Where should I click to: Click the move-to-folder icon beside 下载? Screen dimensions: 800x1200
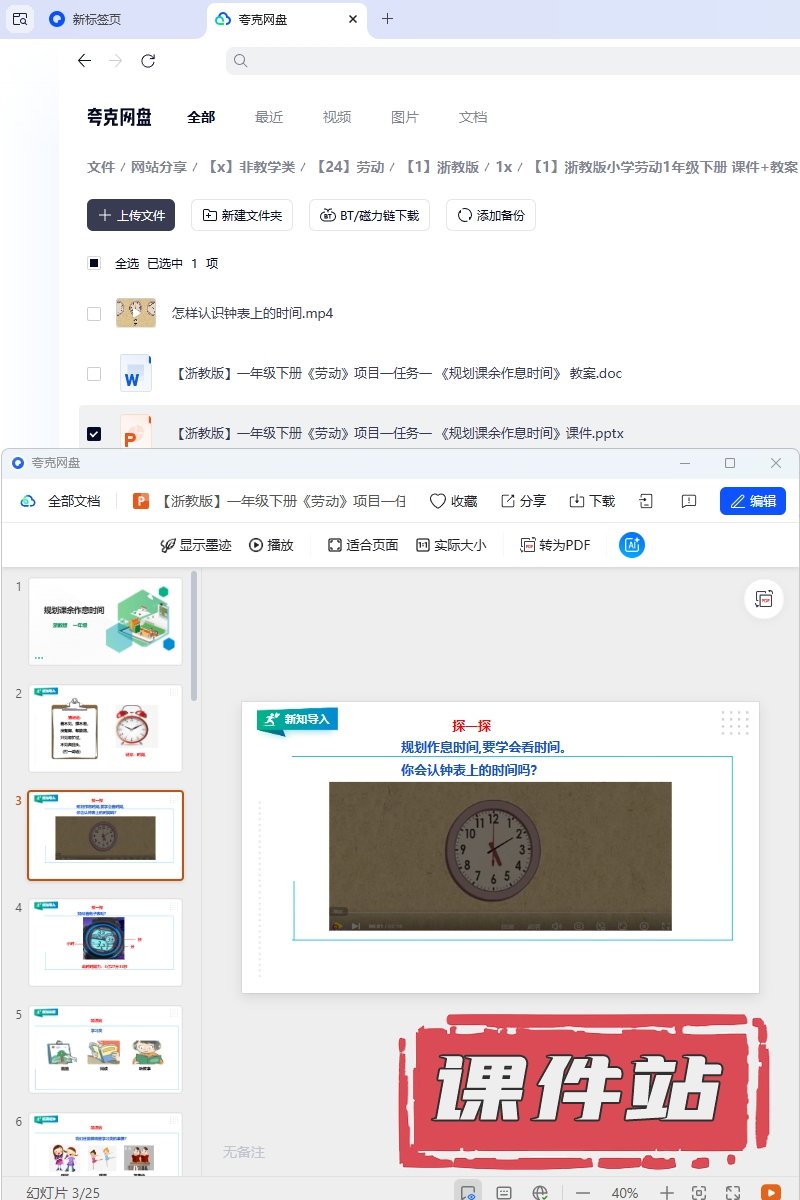point(647,501)
